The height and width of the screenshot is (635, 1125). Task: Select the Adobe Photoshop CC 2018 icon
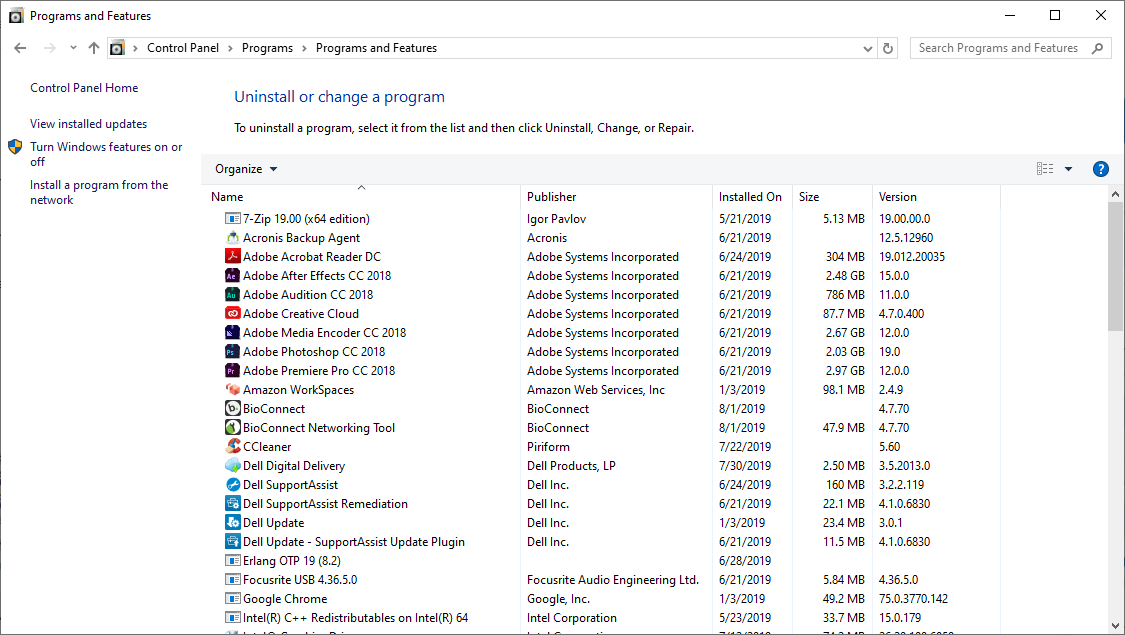tap(232, 351)
